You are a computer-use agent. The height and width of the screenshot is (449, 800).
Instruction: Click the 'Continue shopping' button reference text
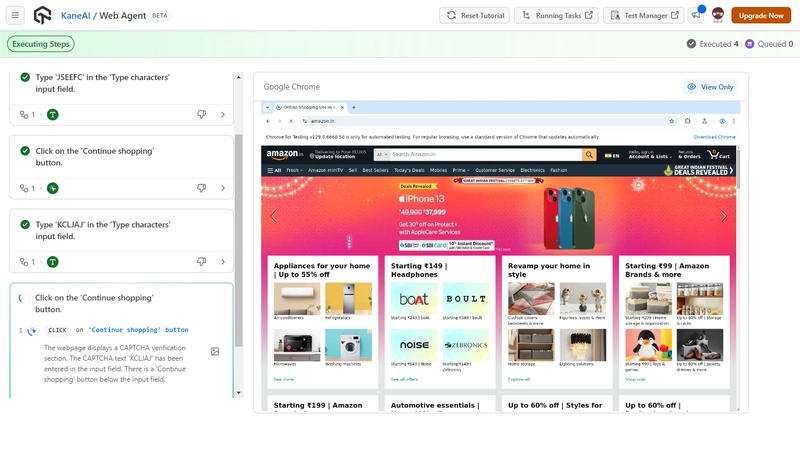138,330
